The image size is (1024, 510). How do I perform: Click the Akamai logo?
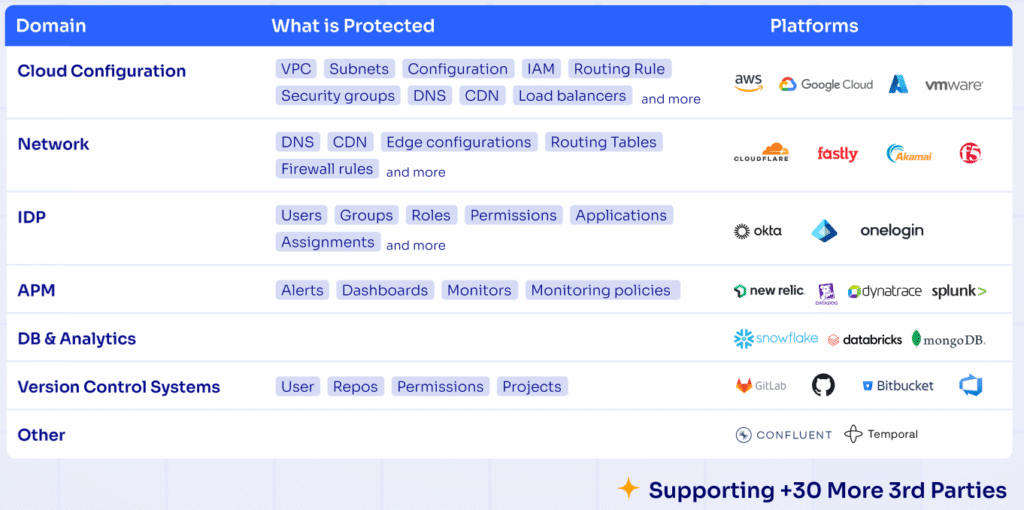pyautogui.click(x=908, y=153)
